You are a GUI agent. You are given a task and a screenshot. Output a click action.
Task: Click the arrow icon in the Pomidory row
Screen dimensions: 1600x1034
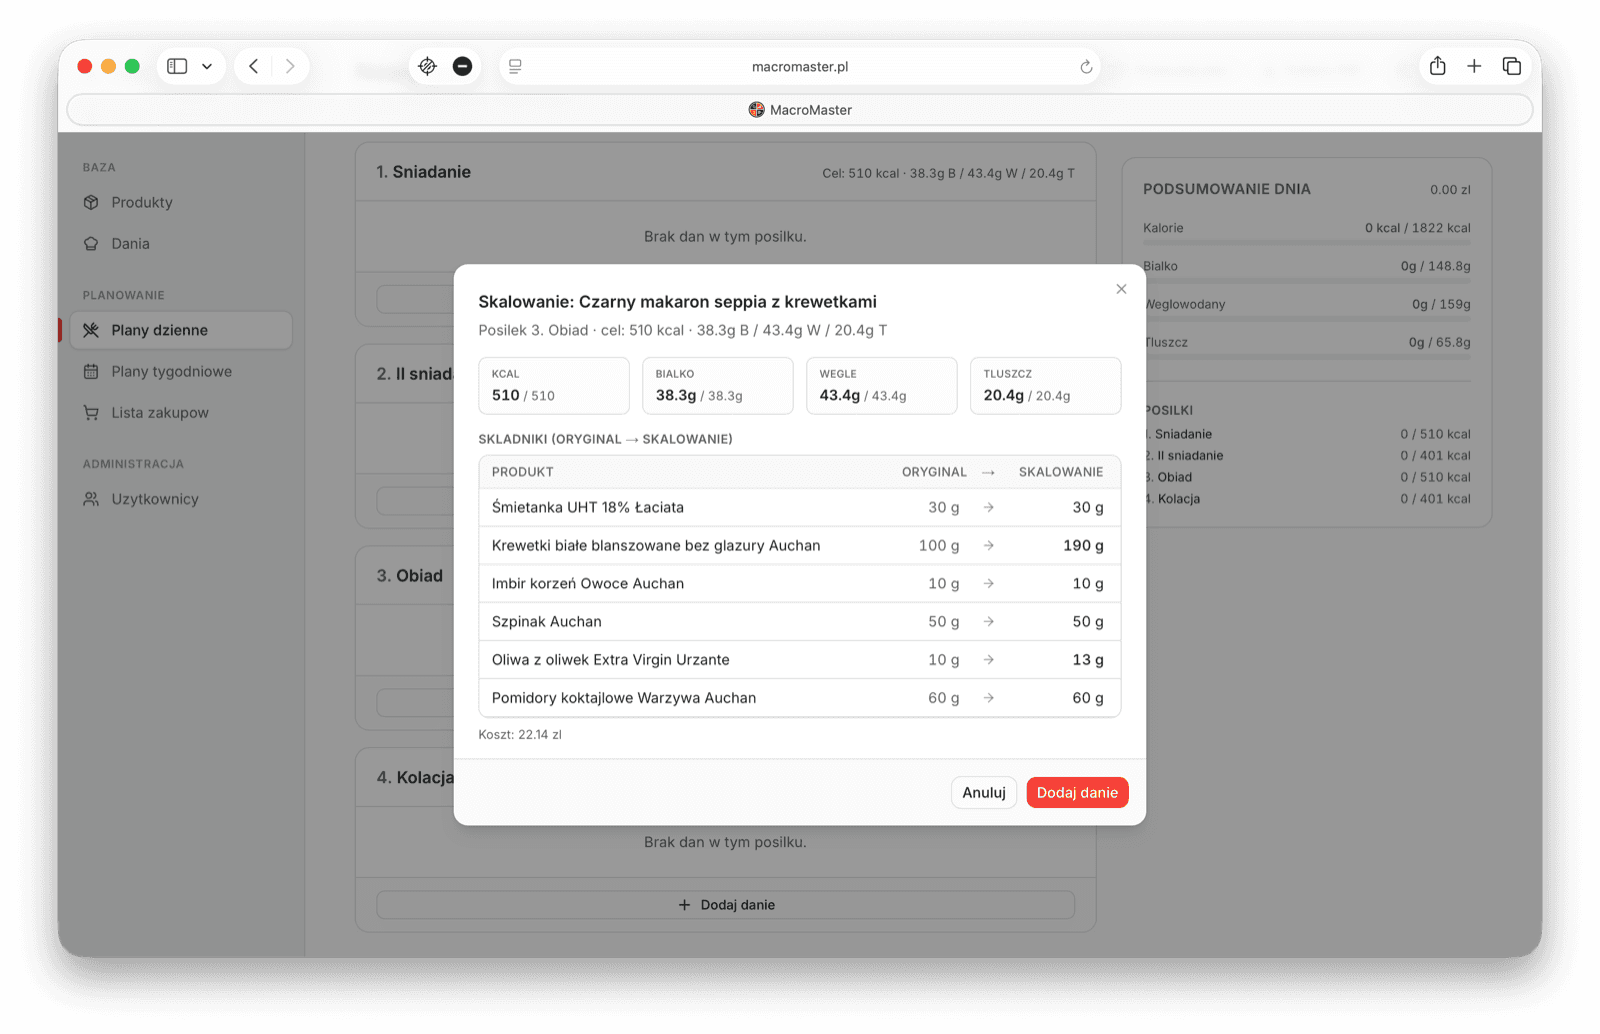(989, 698)
